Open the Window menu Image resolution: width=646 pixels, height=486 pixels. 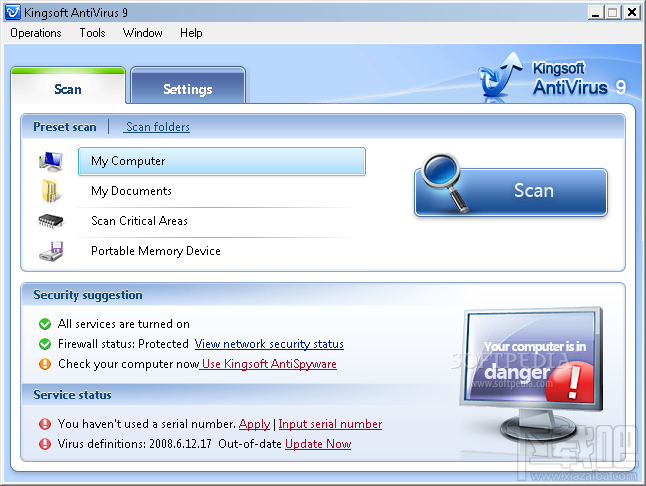click(143, 33)
